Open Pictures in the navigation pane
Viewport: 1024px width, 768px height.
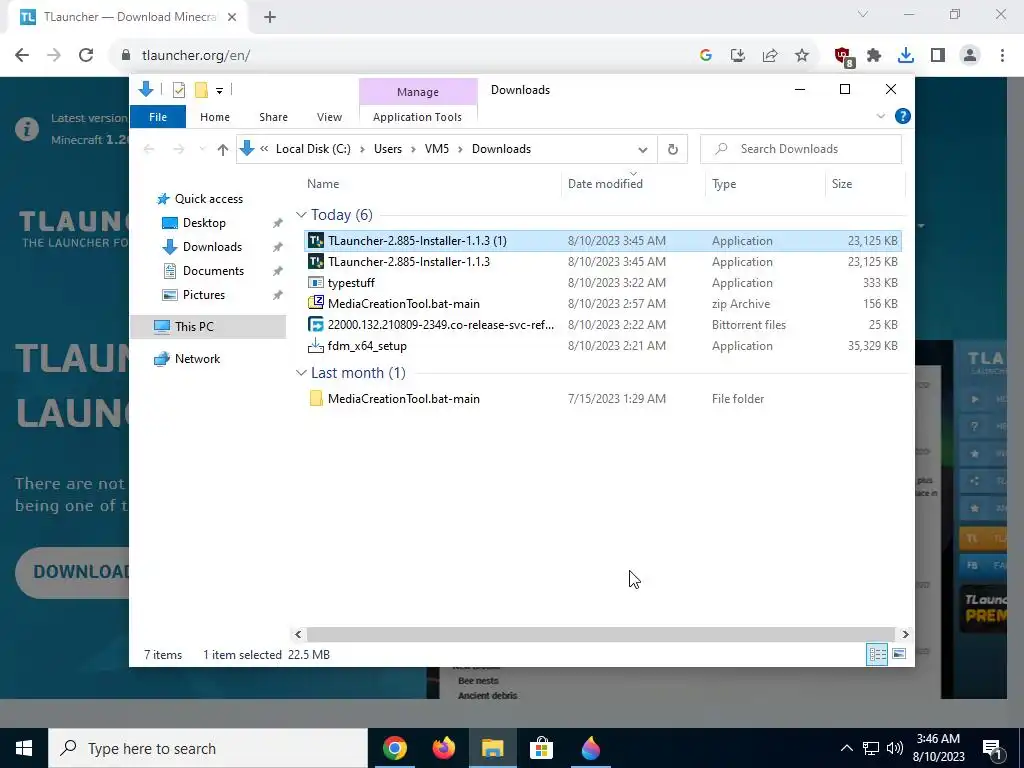coord(204,295)
